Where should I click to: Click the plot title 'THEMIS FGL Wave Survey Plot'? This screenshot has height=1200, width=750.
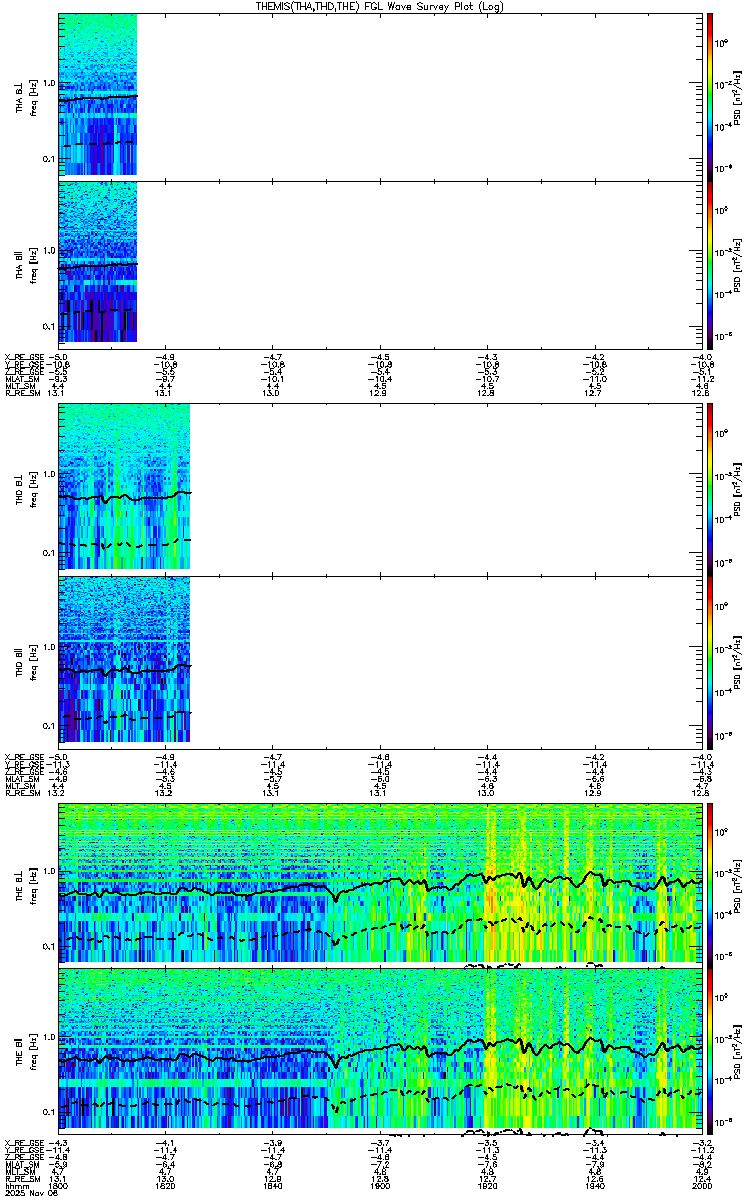tap(381, 6)
